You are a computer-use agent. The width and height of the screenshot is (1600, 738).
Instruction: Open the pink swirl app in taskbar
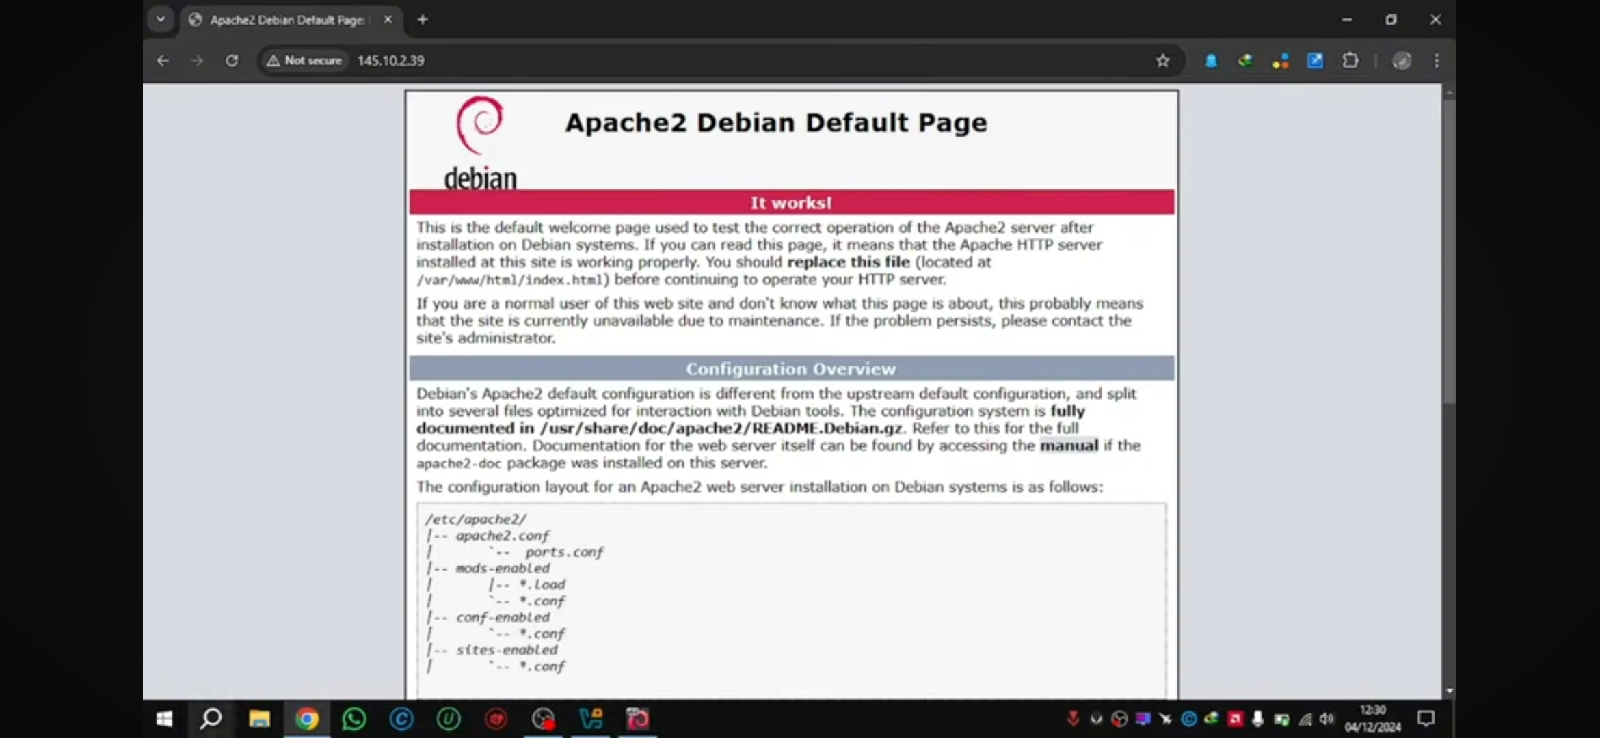click(x=638, y=719)
